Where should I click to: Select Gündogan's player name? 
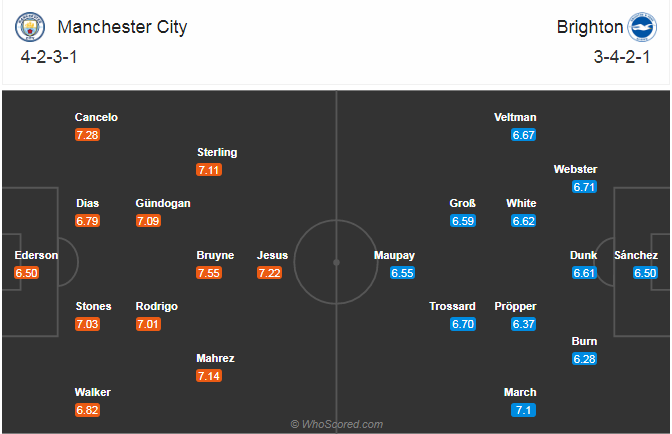point(162,203)
